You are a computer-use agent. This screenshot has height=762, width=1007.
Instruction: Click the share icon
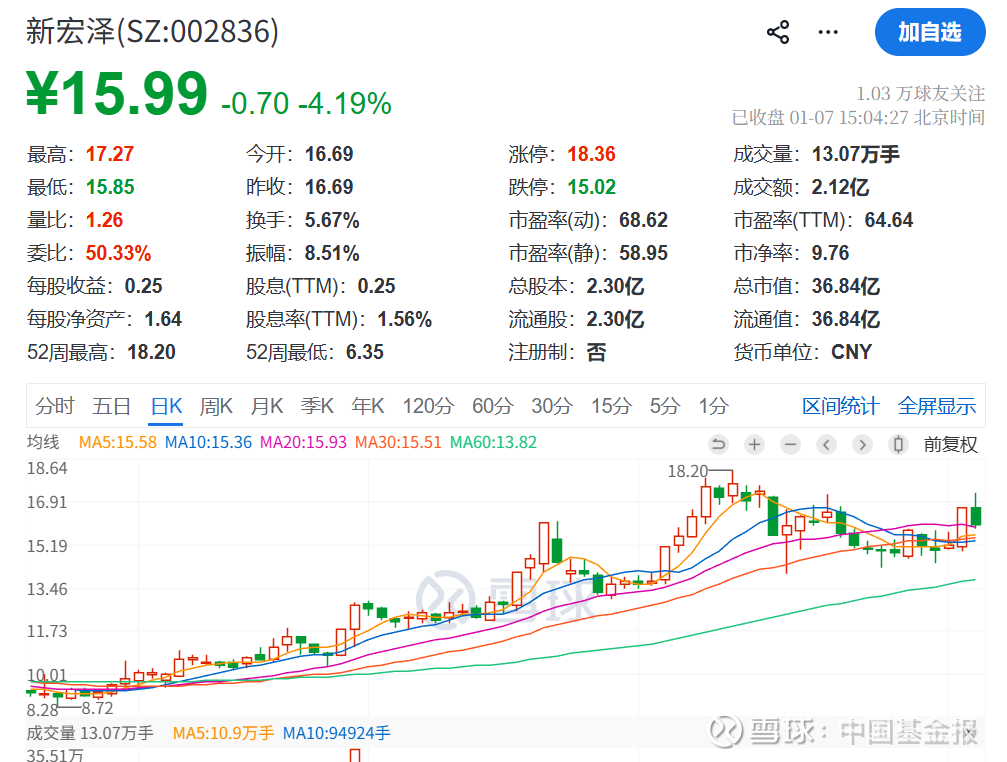(778, 32)
